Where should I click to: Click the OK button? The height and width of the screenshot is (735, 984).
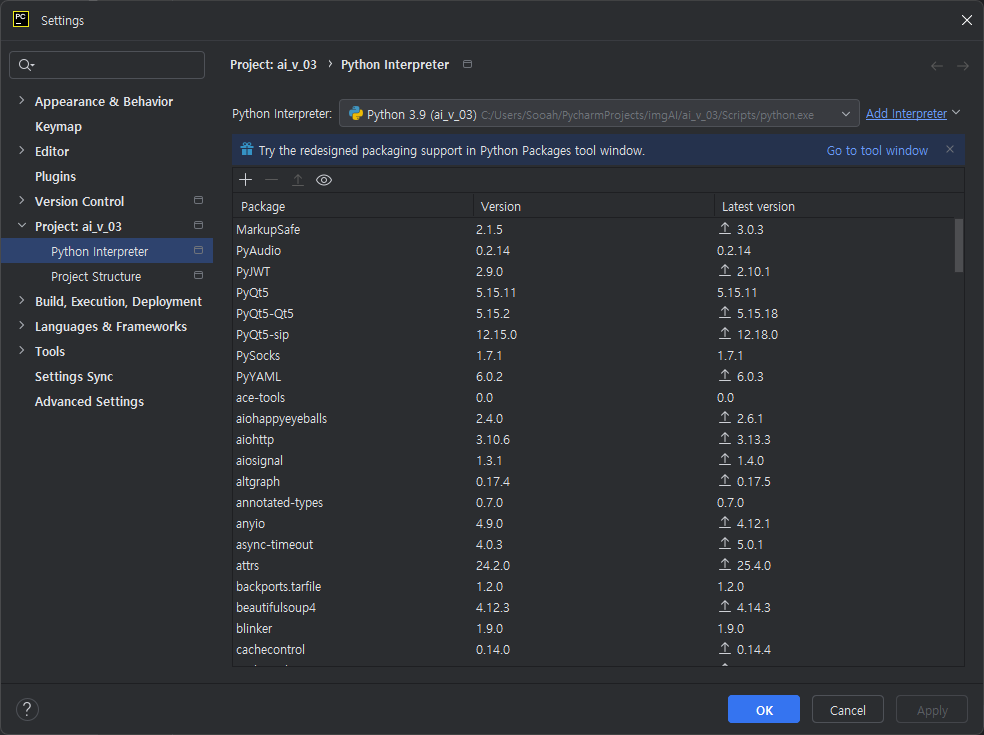764,709
